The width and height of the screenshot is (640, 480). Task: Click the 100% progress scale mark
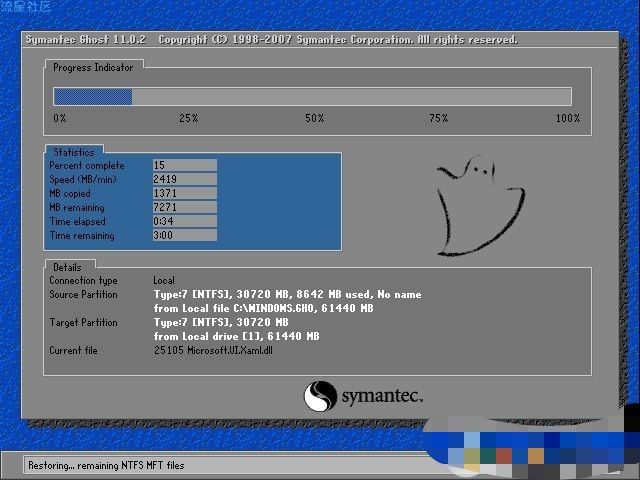tap(568, 118)
